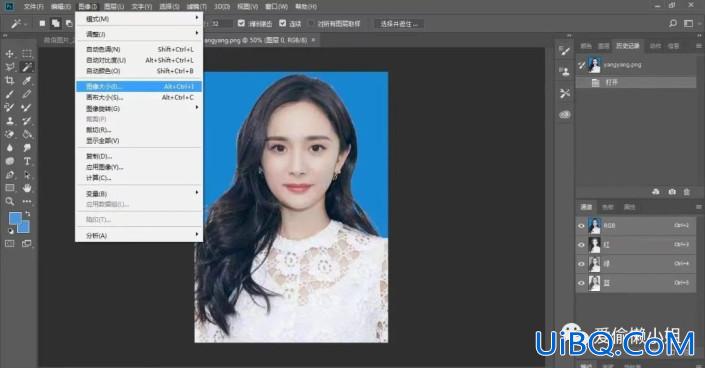
Task: Select the Path Selection tool
Action: tap(27, 175)
